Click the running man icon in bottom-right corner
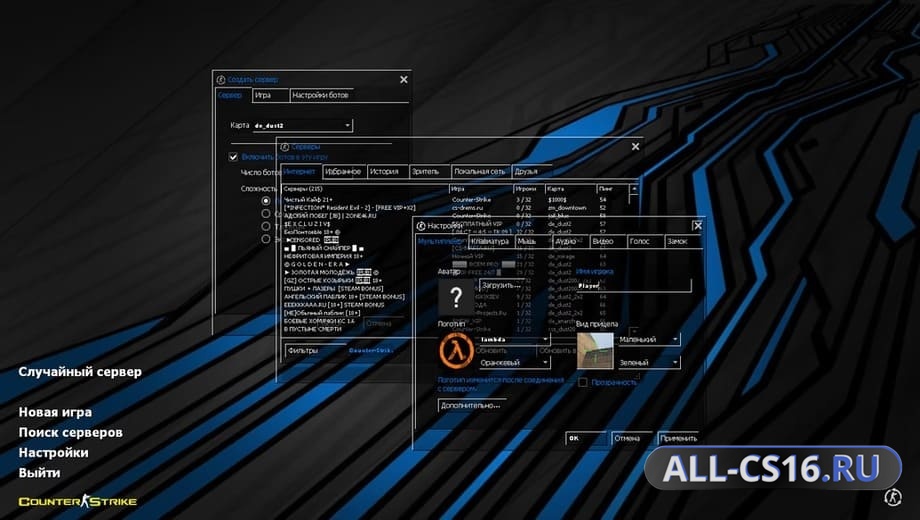 [893, 497]
